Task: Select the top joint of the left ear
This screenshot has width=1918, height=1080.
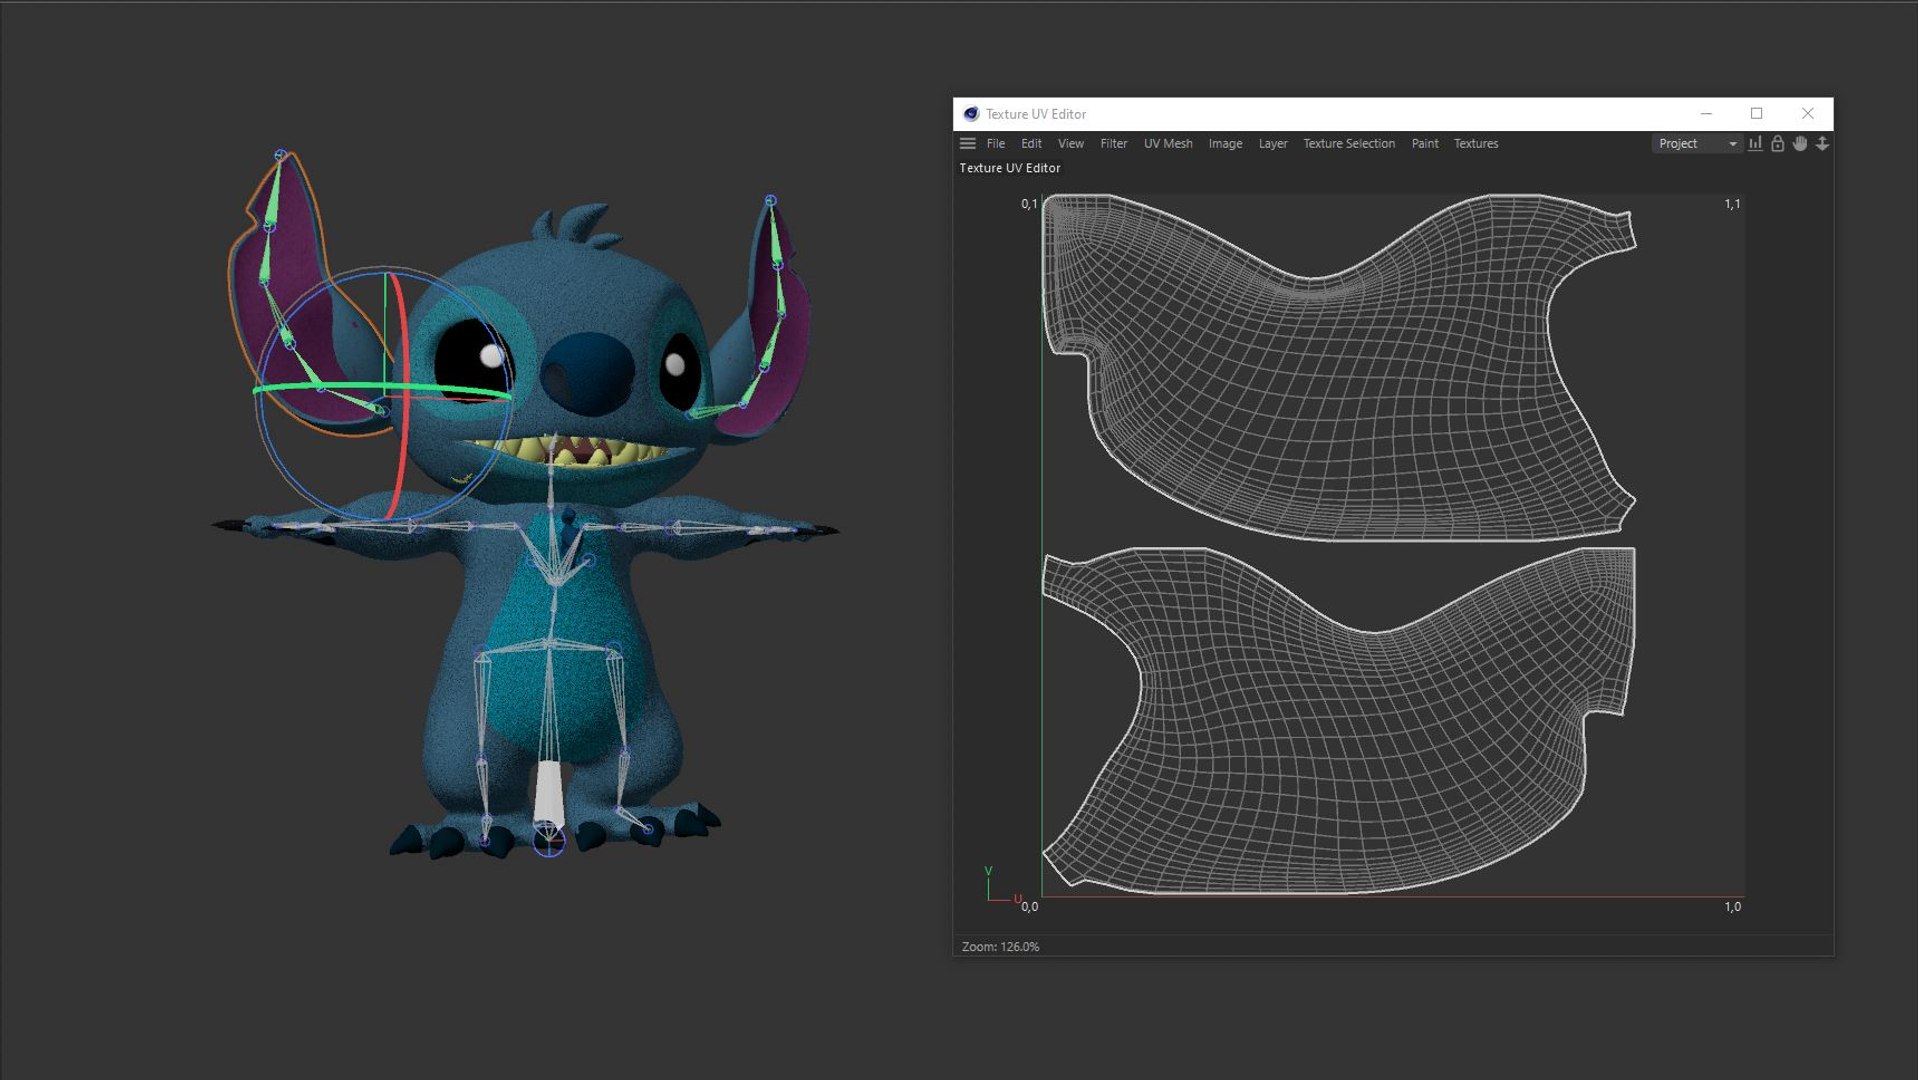Action: (281, 155)
